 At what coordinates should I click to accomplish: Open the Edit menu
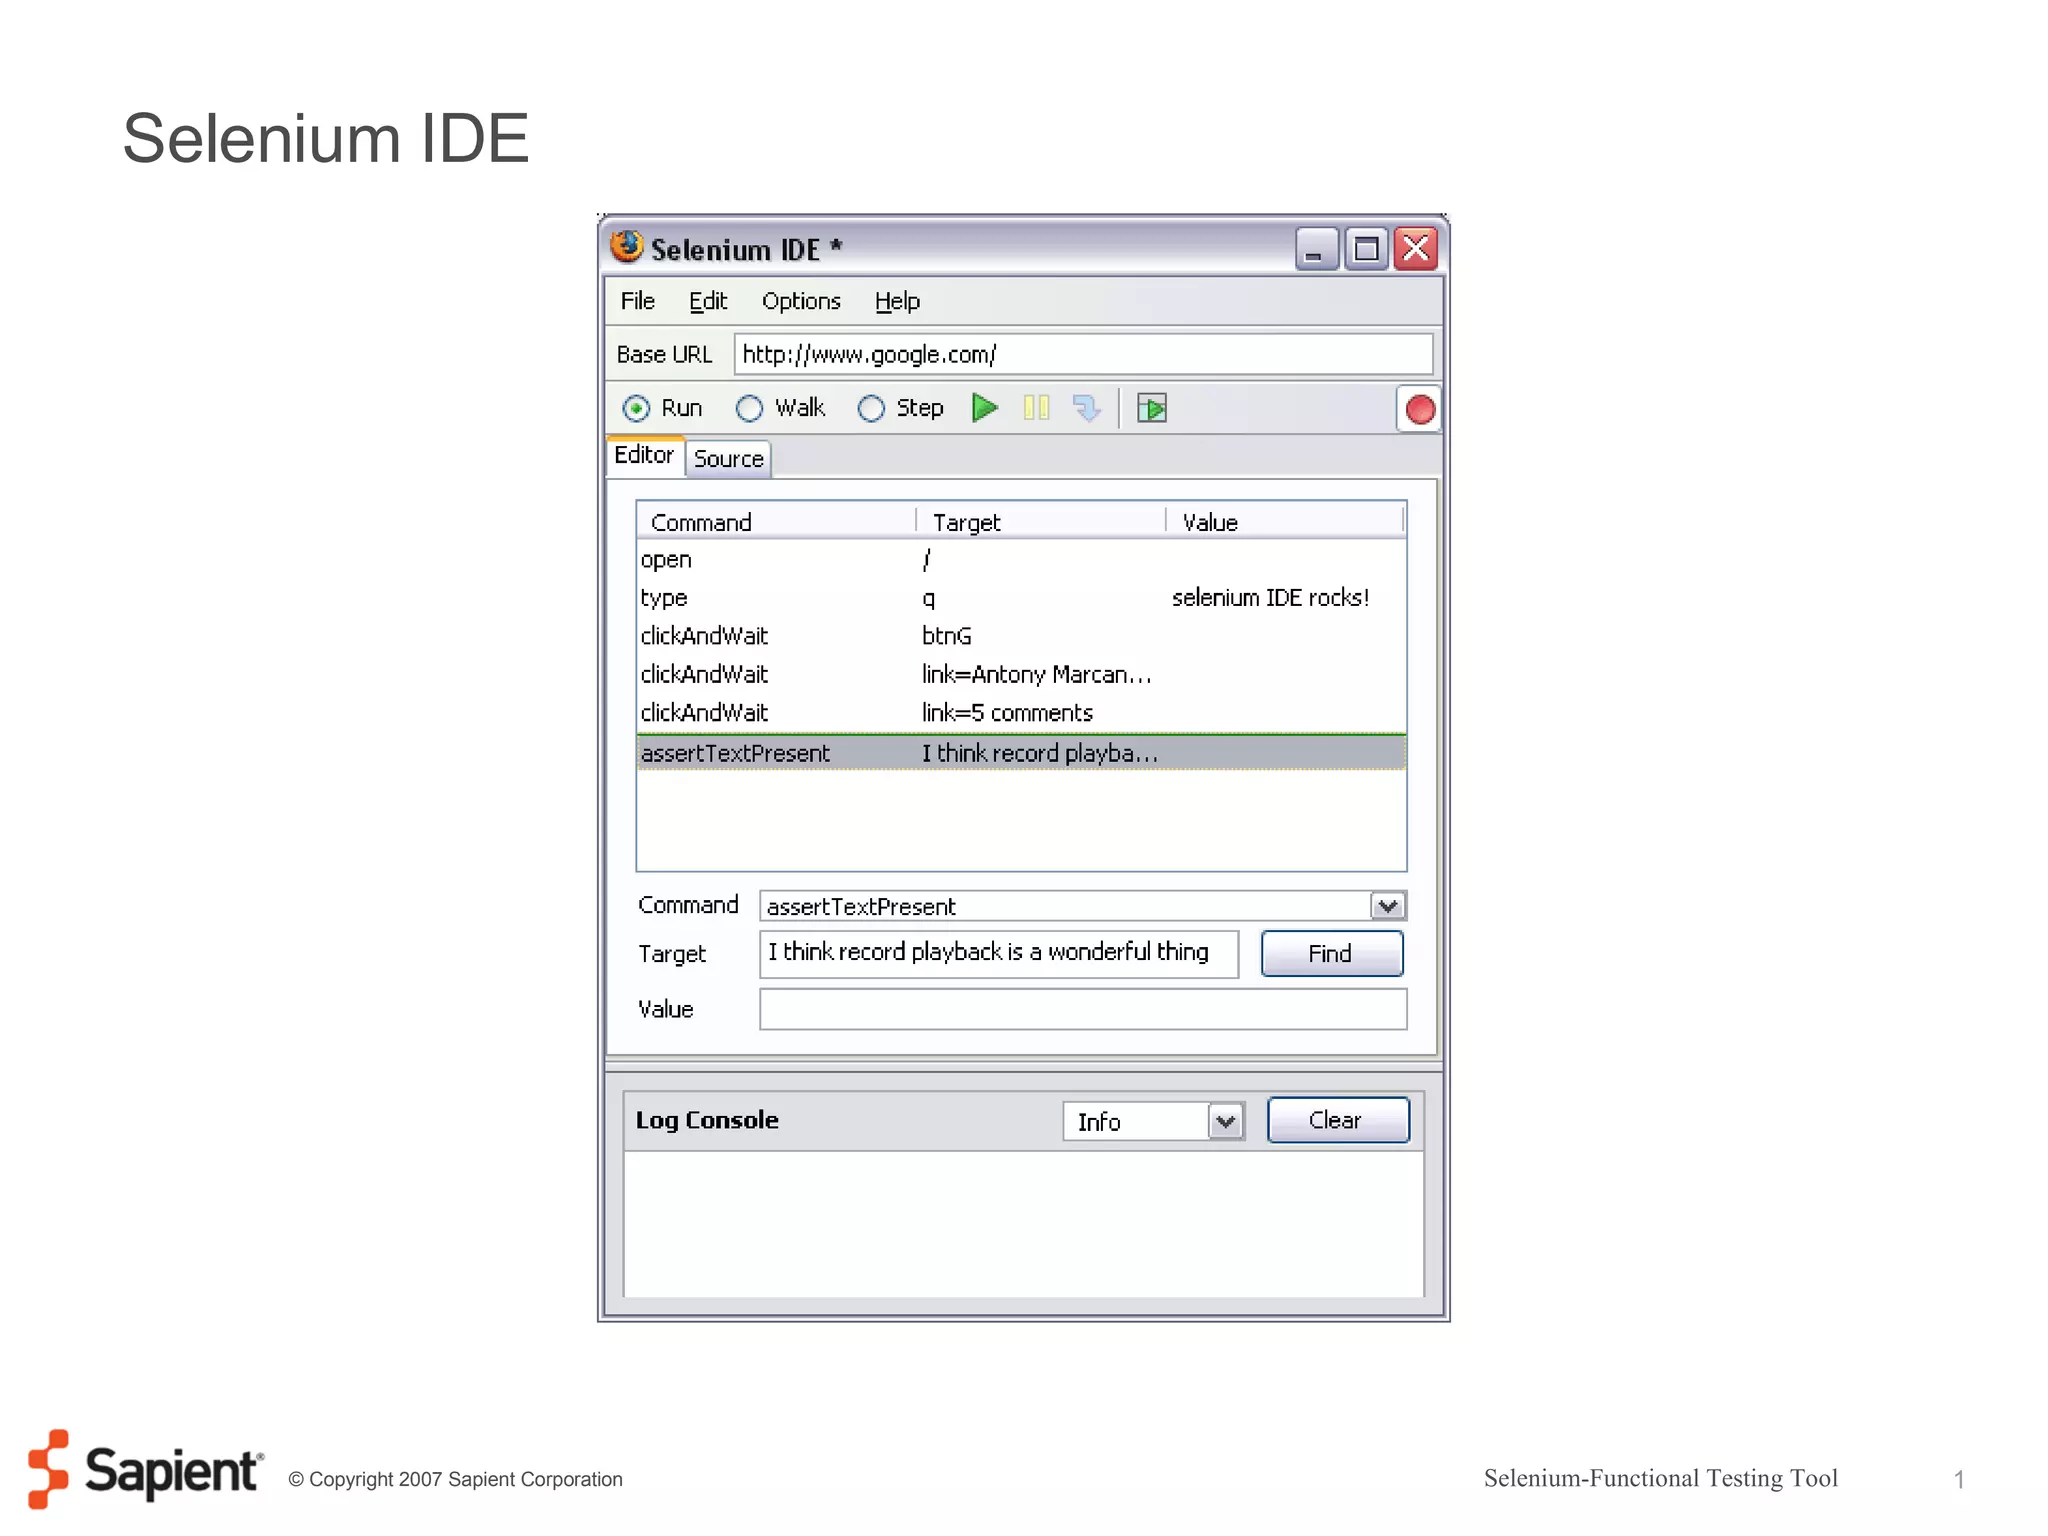point(708,301)
